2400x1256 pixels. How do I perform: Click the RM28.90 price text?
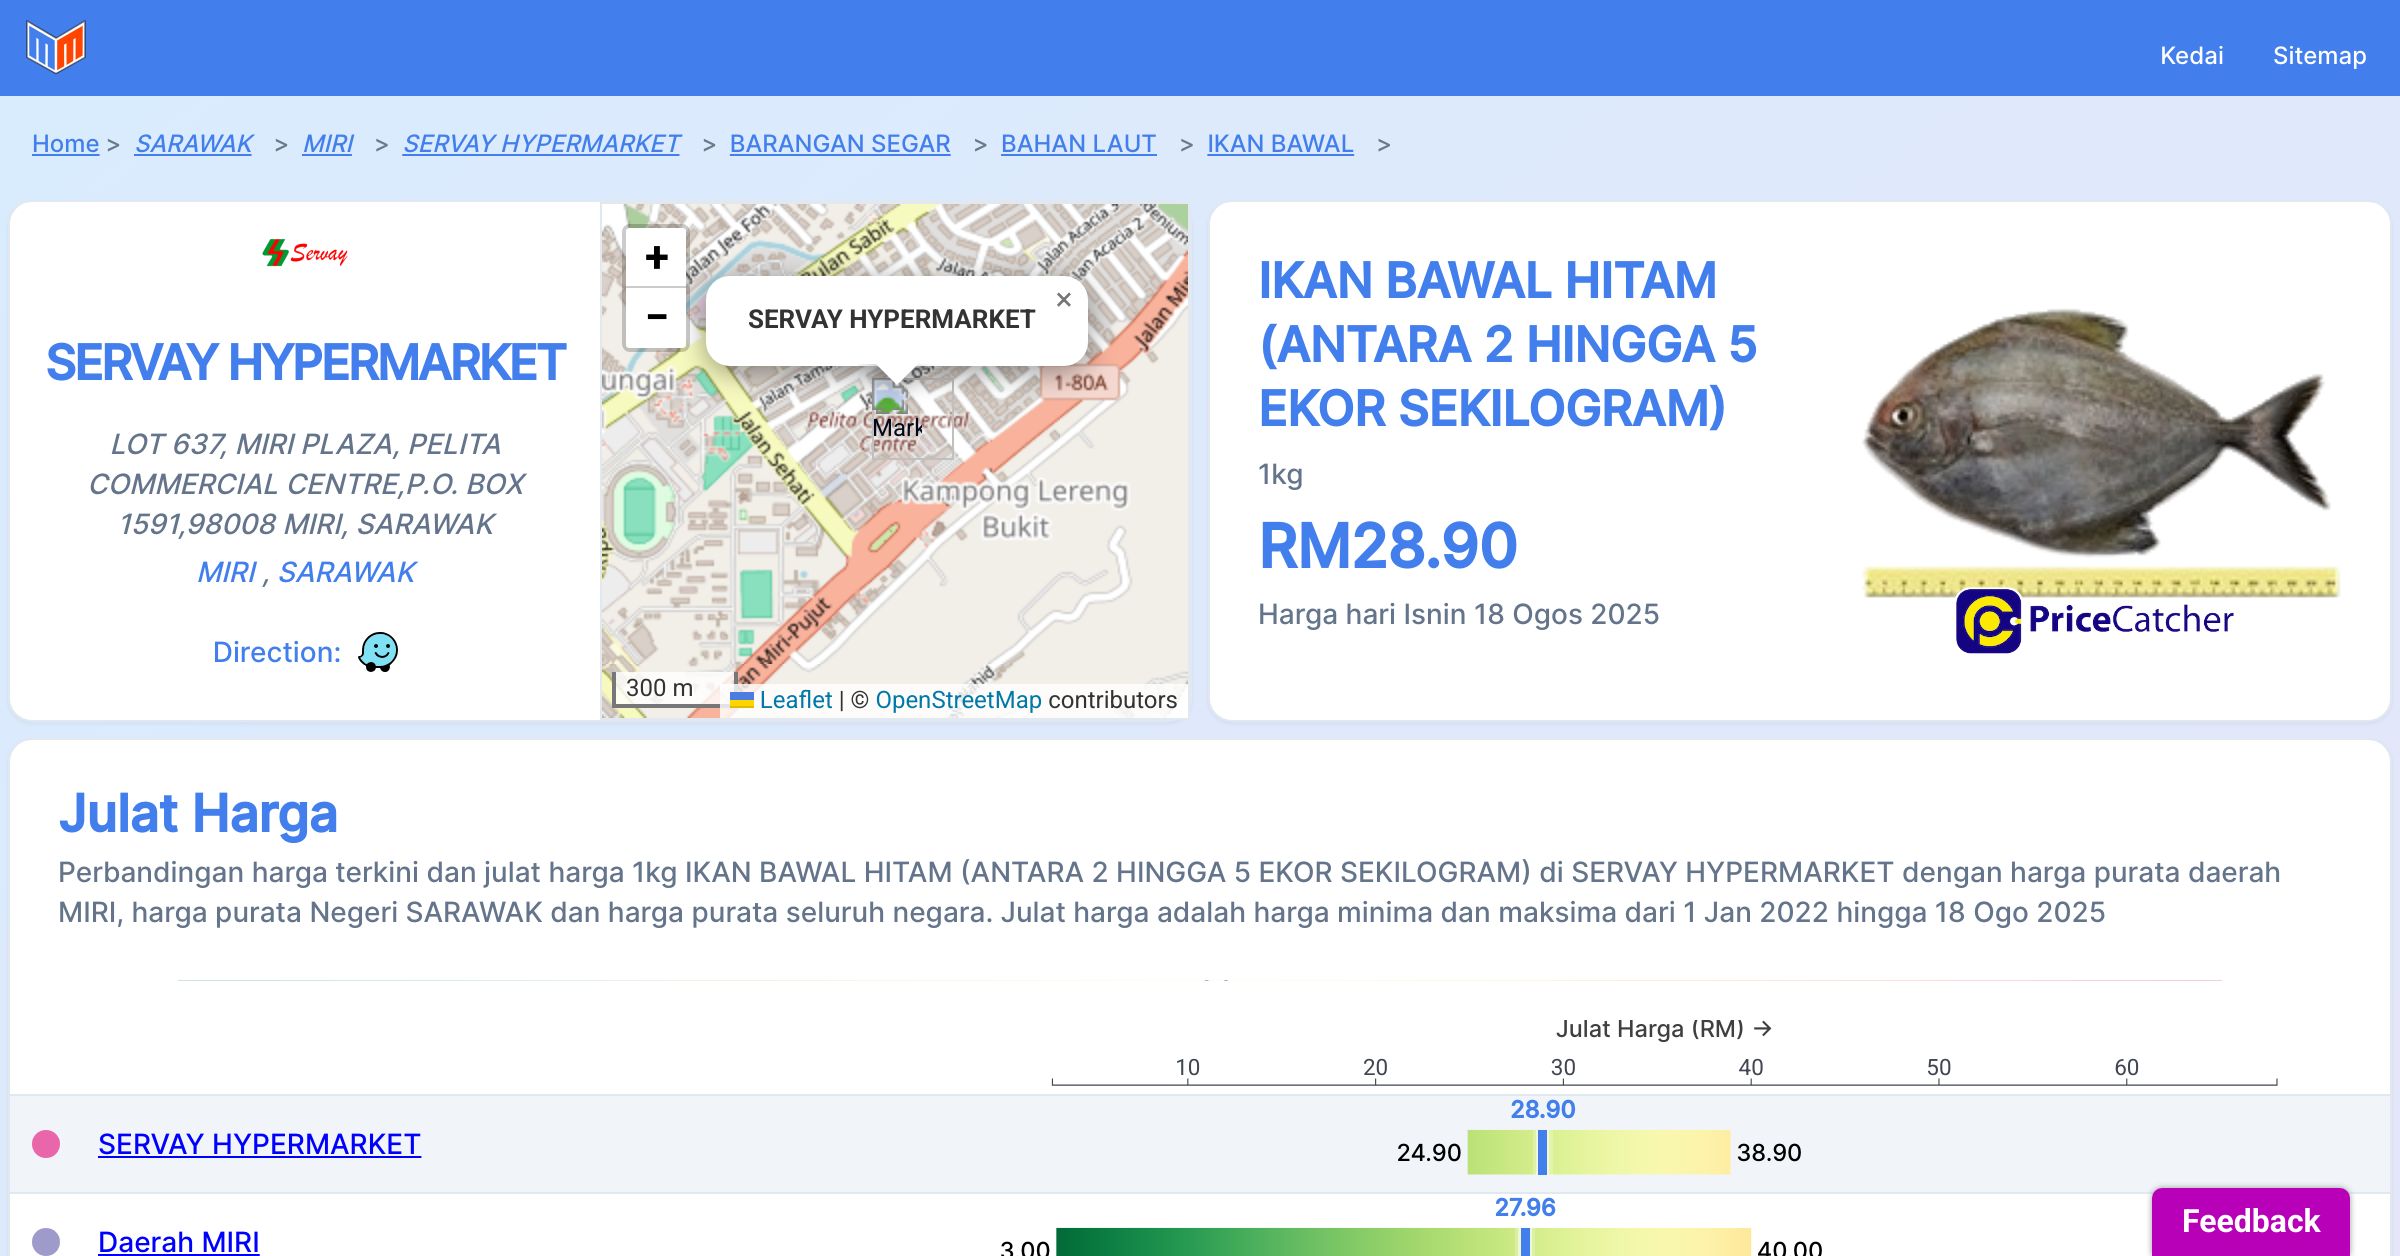click(1388, 546)
